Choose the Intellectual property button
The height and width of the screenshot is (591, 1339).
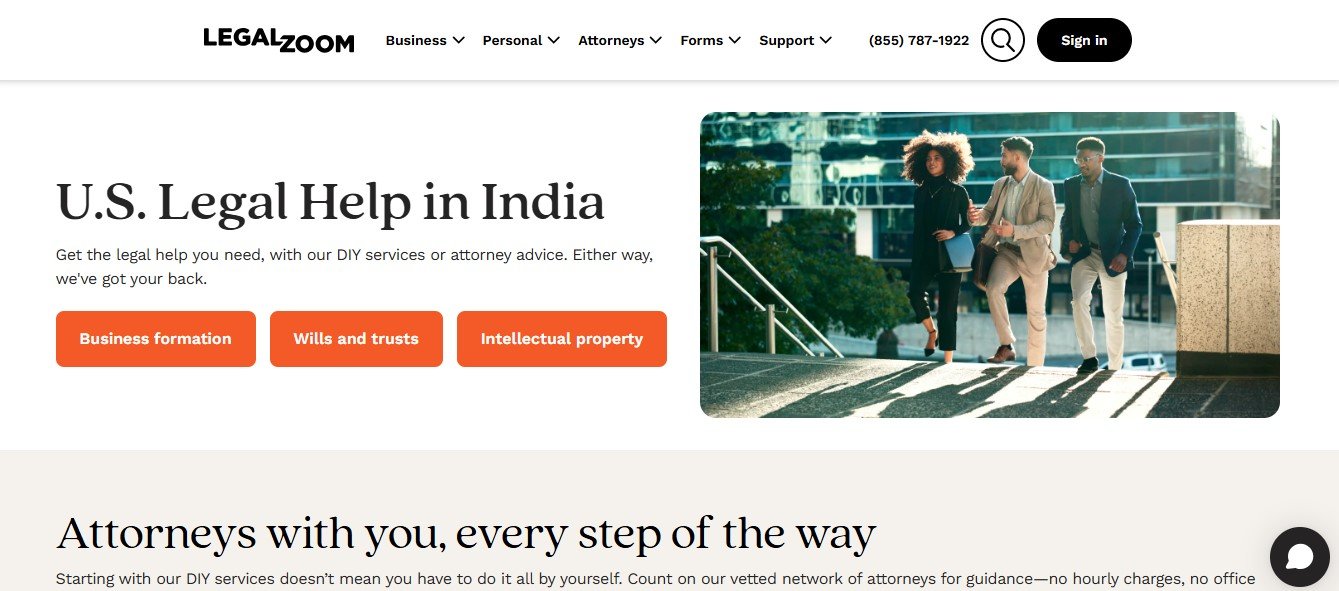562,339
